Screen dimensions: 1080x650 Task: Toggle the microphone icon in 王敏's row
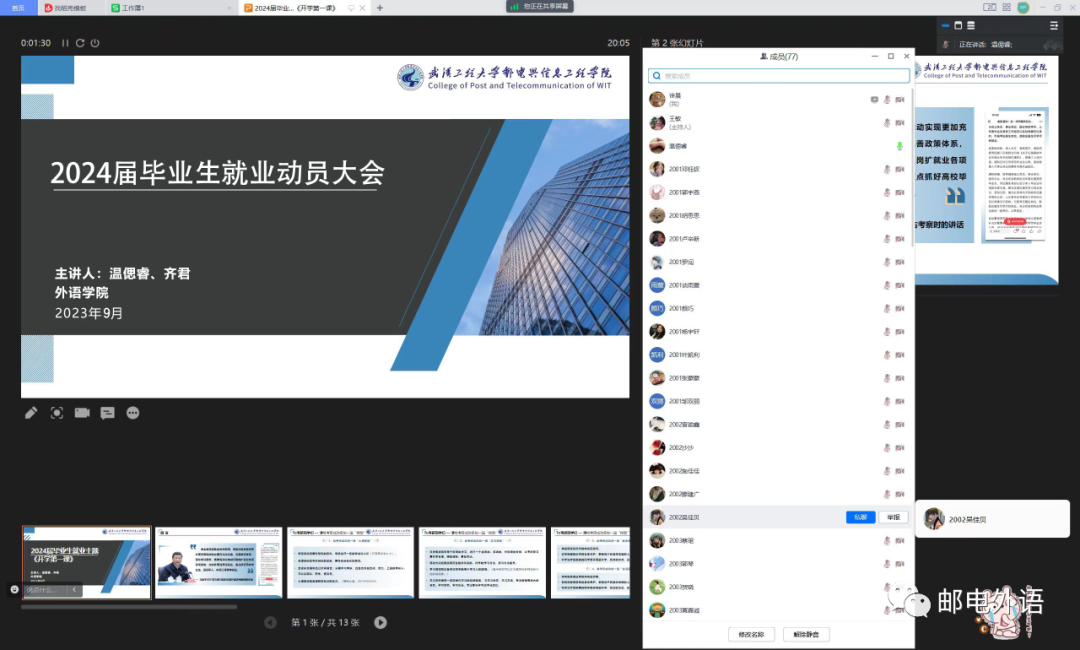(x=887, y=123)
